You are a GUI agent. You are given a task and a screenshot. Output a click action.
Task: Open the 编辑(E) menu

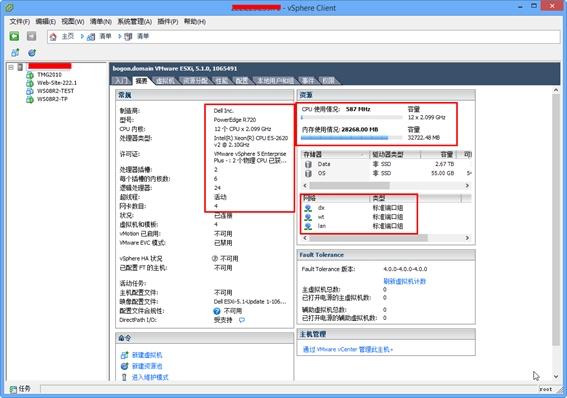click(x=46, y=22)
